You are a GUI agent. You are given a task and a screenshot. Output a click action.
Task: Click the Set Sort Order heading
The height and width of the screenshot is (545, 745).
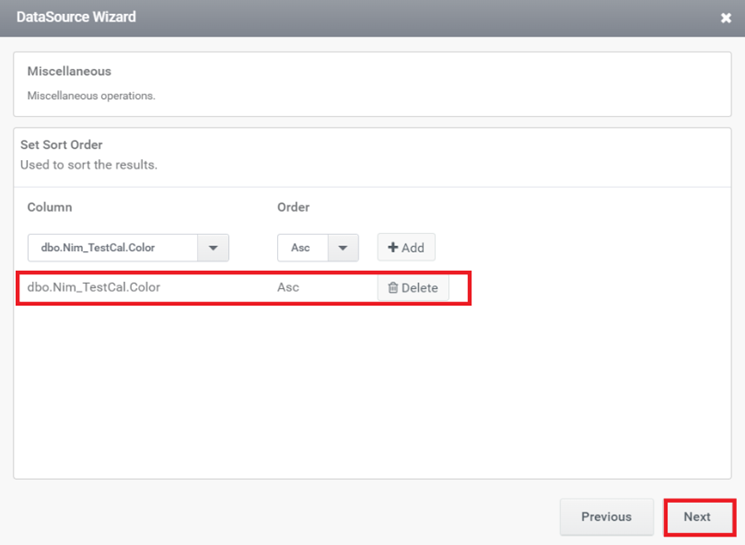coord(61,144)
